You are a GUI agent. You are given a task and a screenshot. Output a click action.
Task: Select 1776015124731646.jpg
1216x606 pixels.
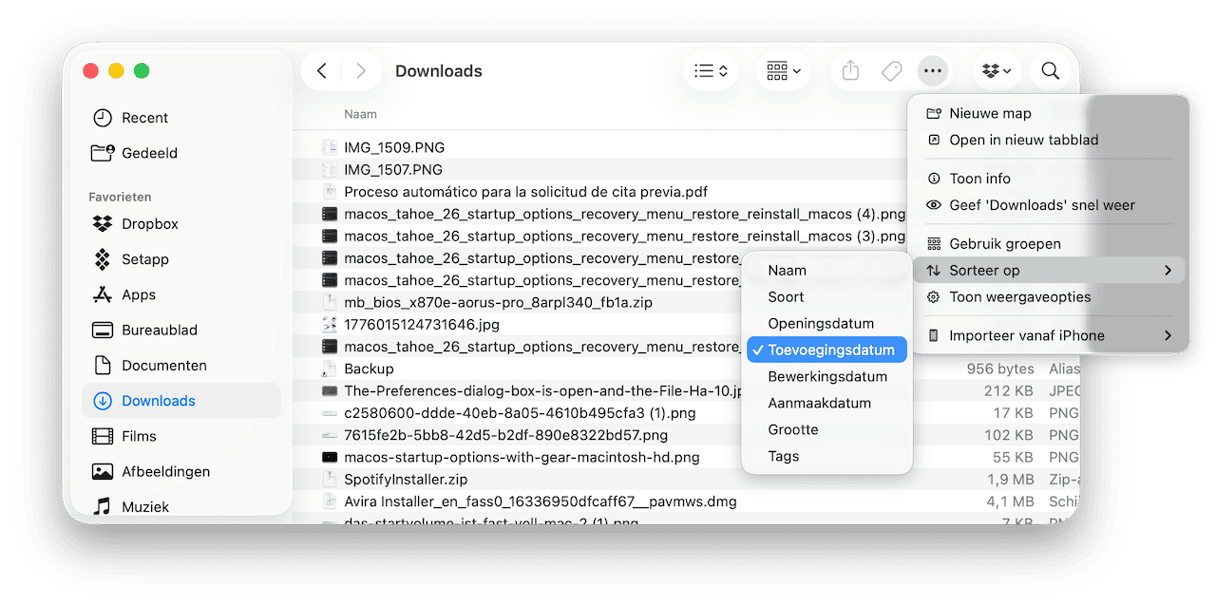click(x=422, y=325)
